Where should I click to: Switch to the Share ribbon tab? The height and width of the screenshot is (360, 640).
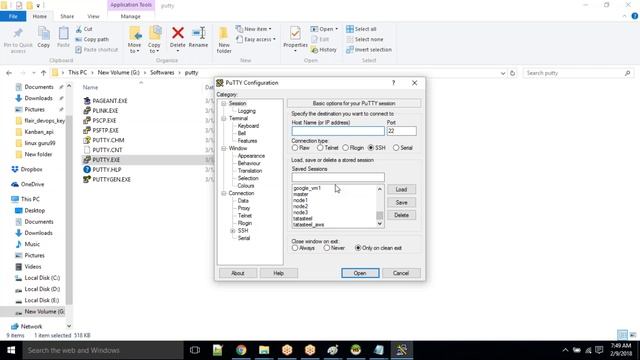point(67,16)
